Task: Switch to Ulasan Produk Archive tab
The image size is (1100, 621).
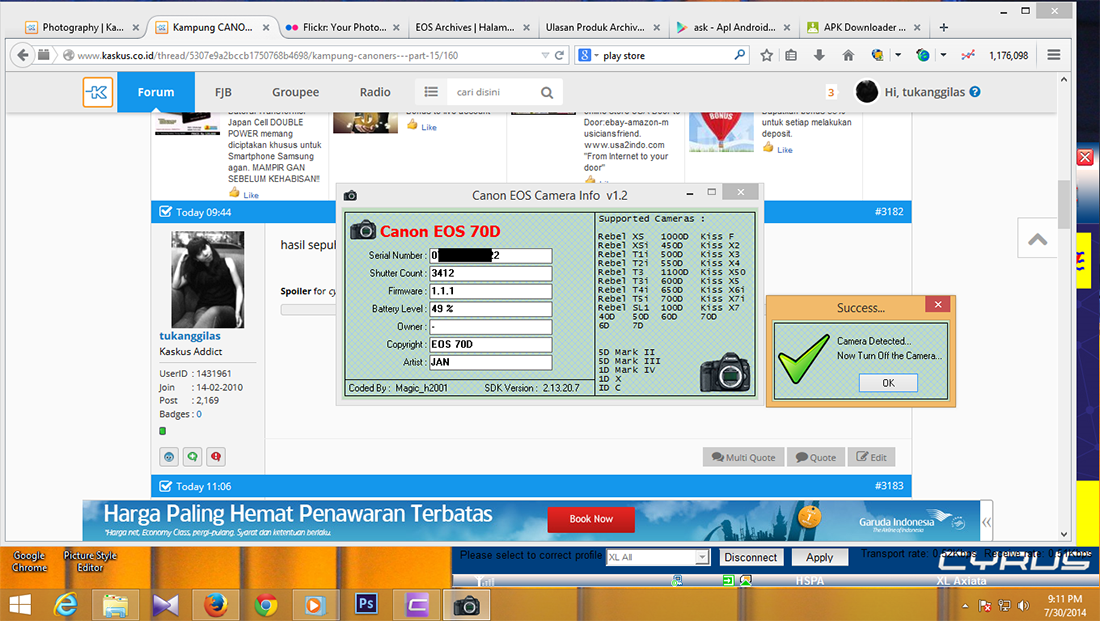Action: (x=603, y=27)
